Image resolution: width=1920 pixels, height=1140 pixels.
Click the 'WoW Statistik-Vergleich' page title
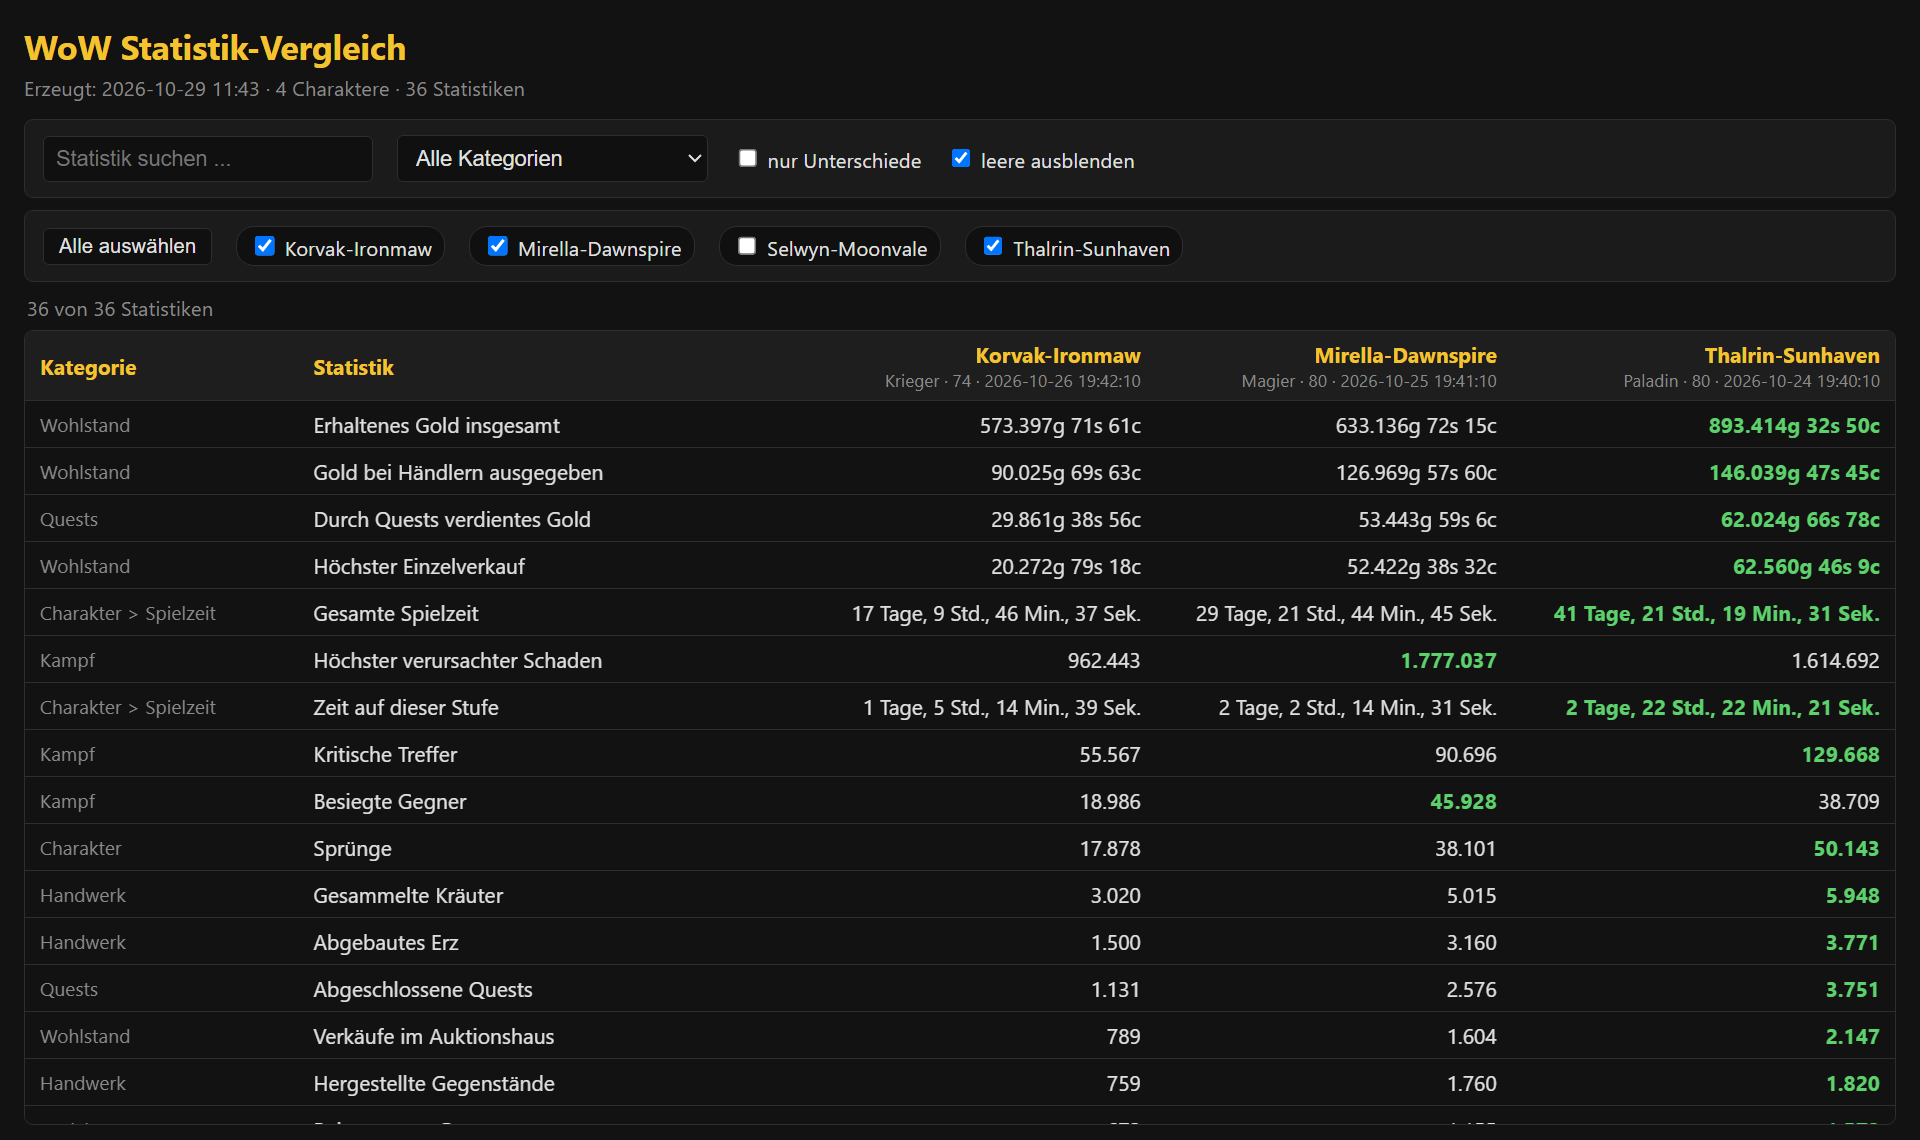215,48
